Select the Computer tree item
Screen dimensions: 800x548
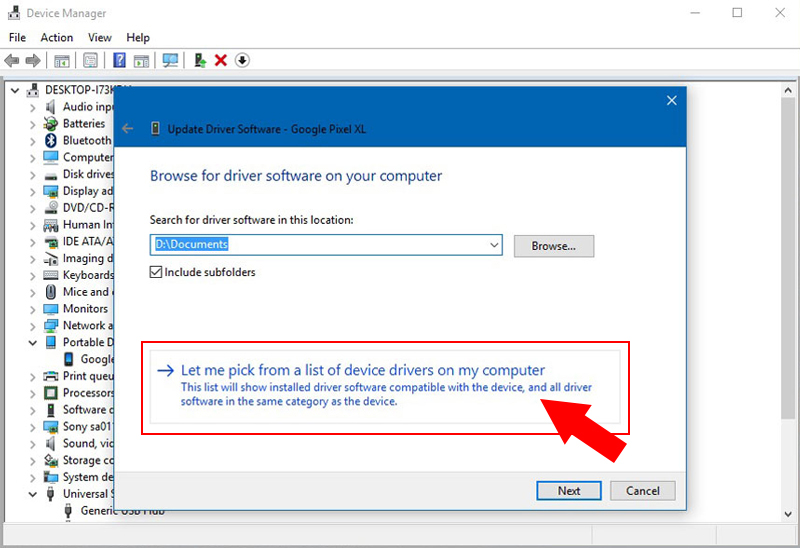click(x=88, y=157)
